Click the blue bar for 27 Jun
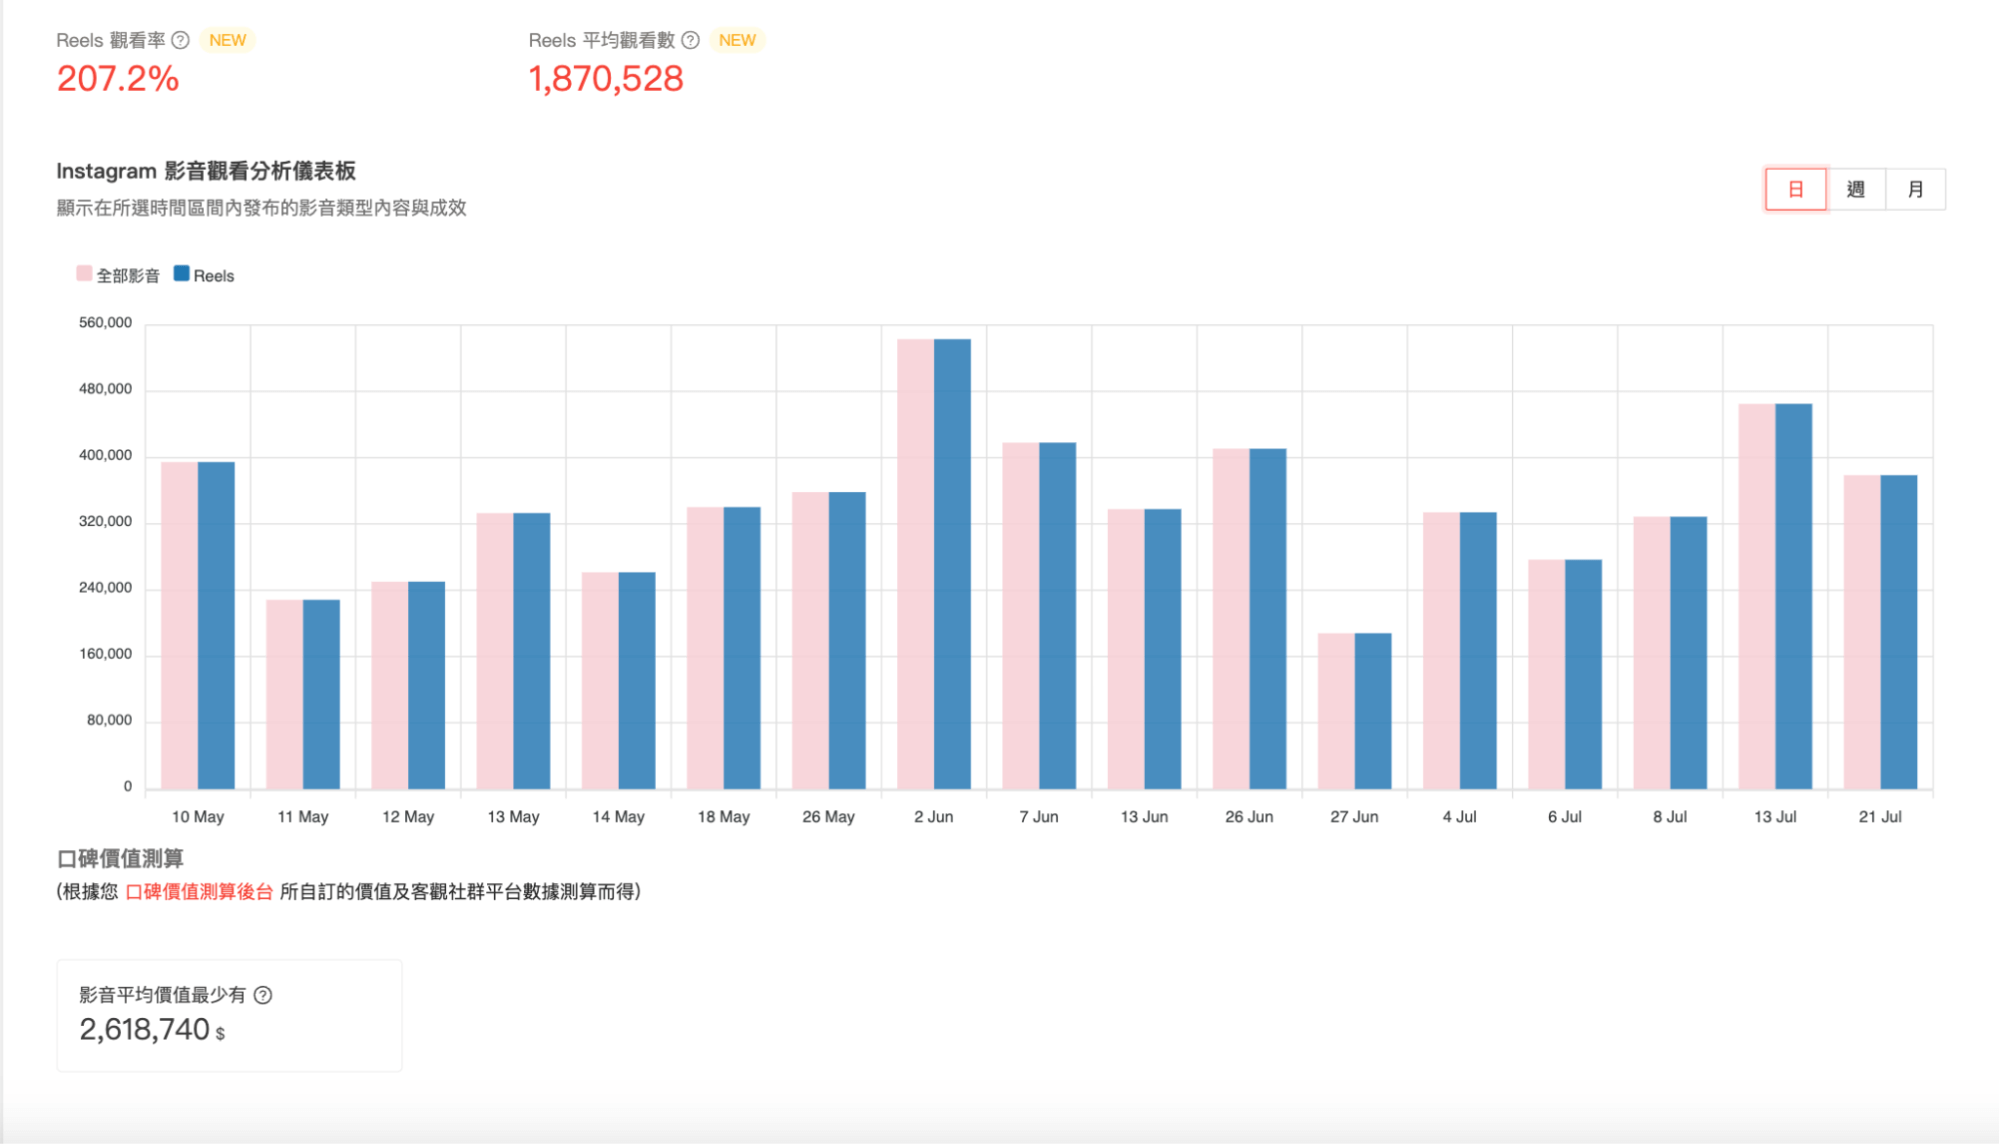1999x1144 pixels. (x=1373, y=711)
